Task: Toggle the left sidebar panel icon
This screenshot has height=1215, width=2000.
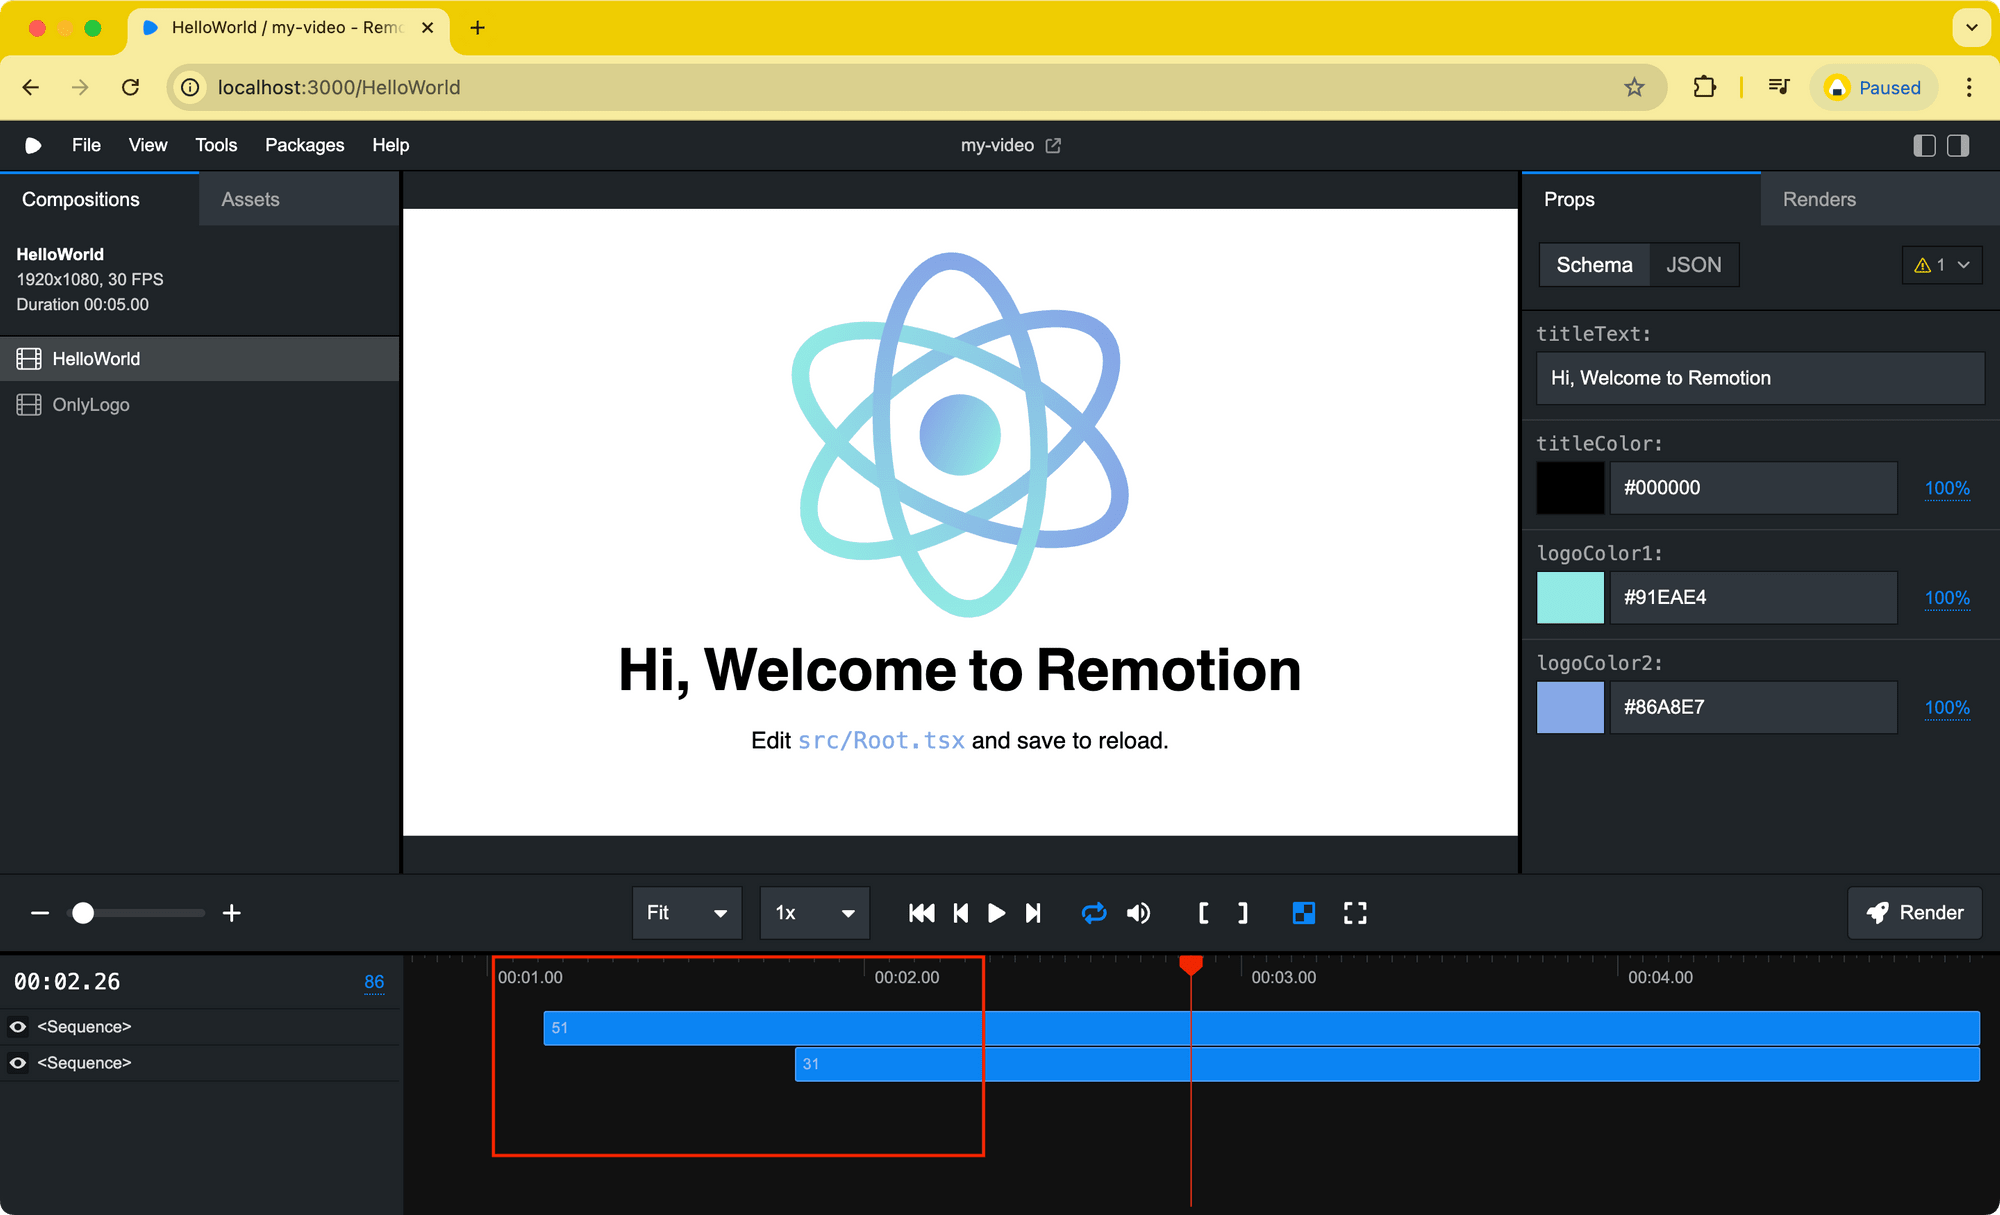Action: point(1924,145)
